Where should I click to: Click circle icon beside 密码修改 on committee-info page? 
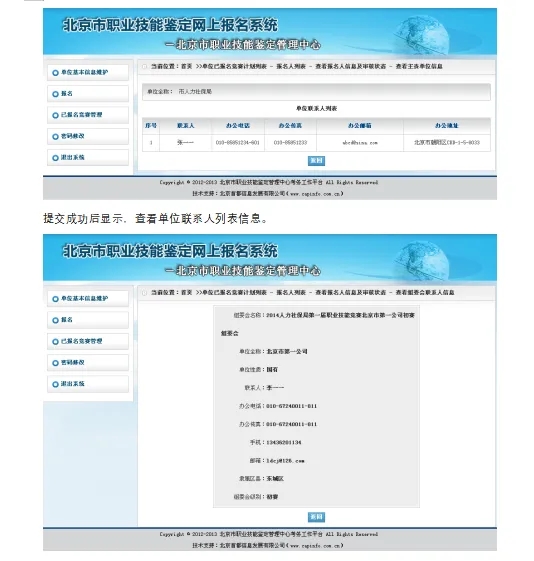coord(55,363)
